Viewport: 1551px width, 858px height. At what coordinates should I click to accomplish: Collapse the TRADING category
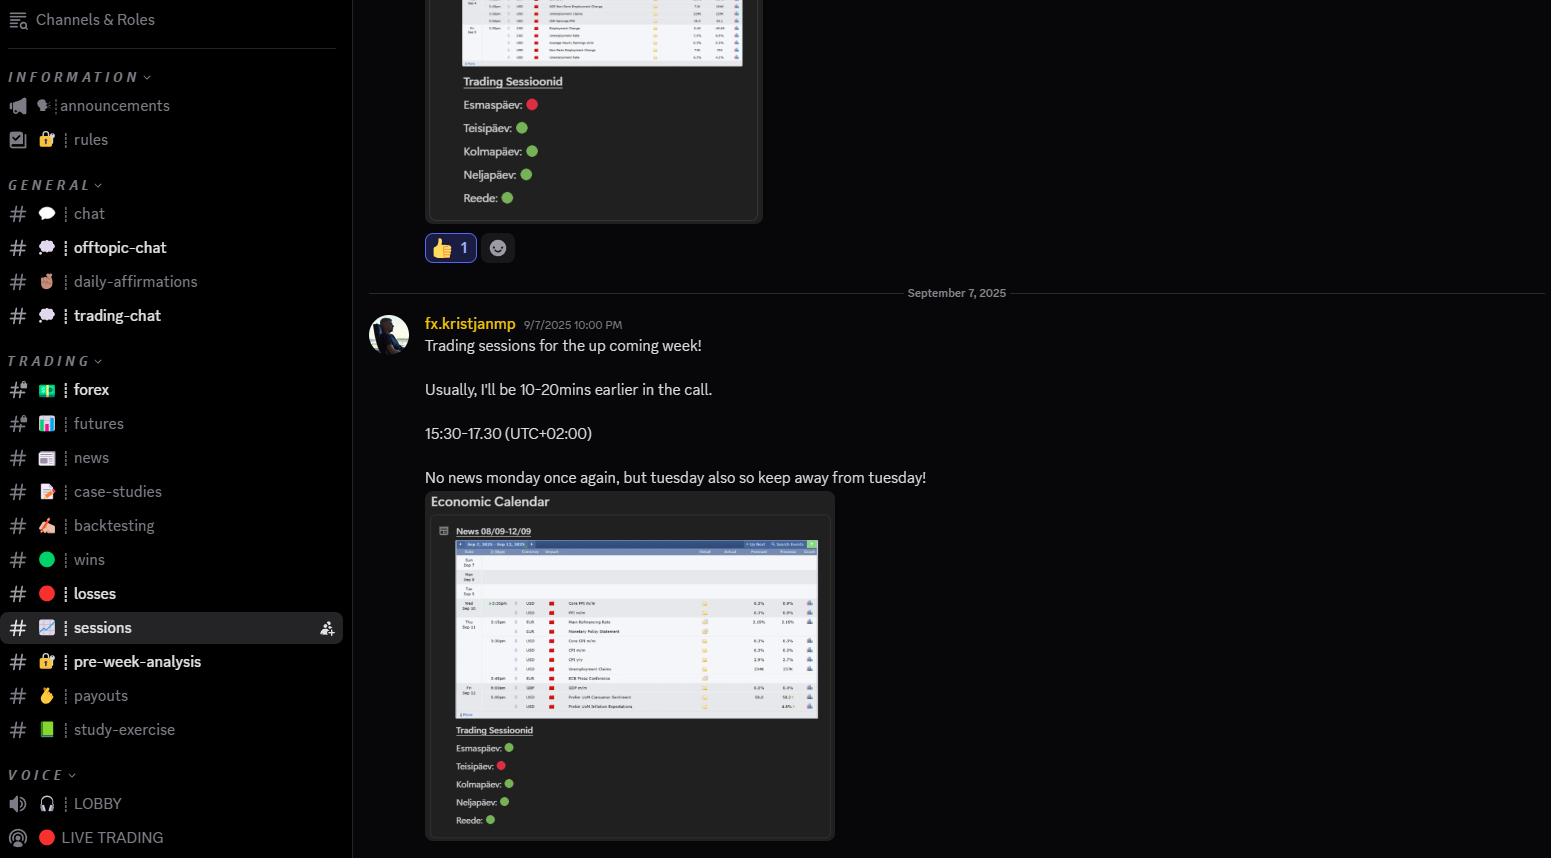[x=55, y=361]
